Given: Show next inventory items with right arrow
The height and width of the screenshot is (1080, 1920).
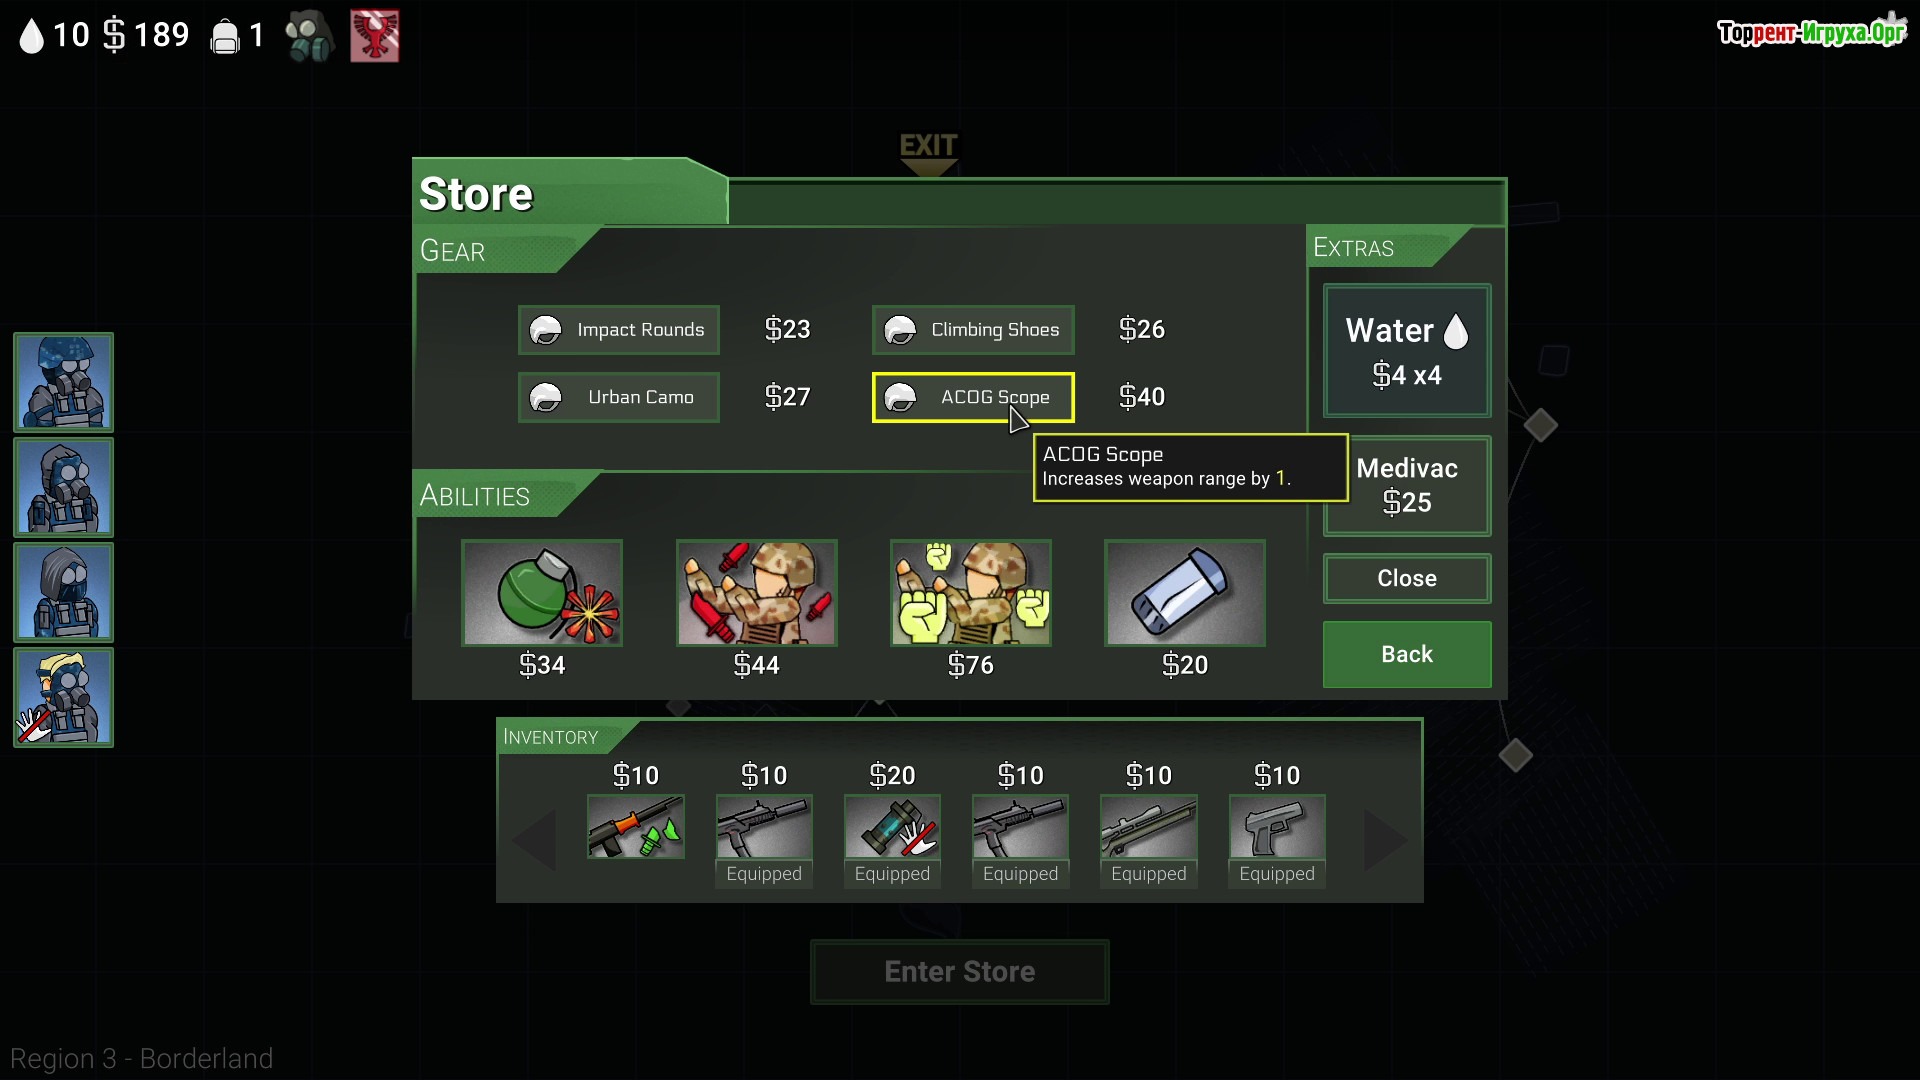Looking at the screenshot, I should [x=1387, y=841].
